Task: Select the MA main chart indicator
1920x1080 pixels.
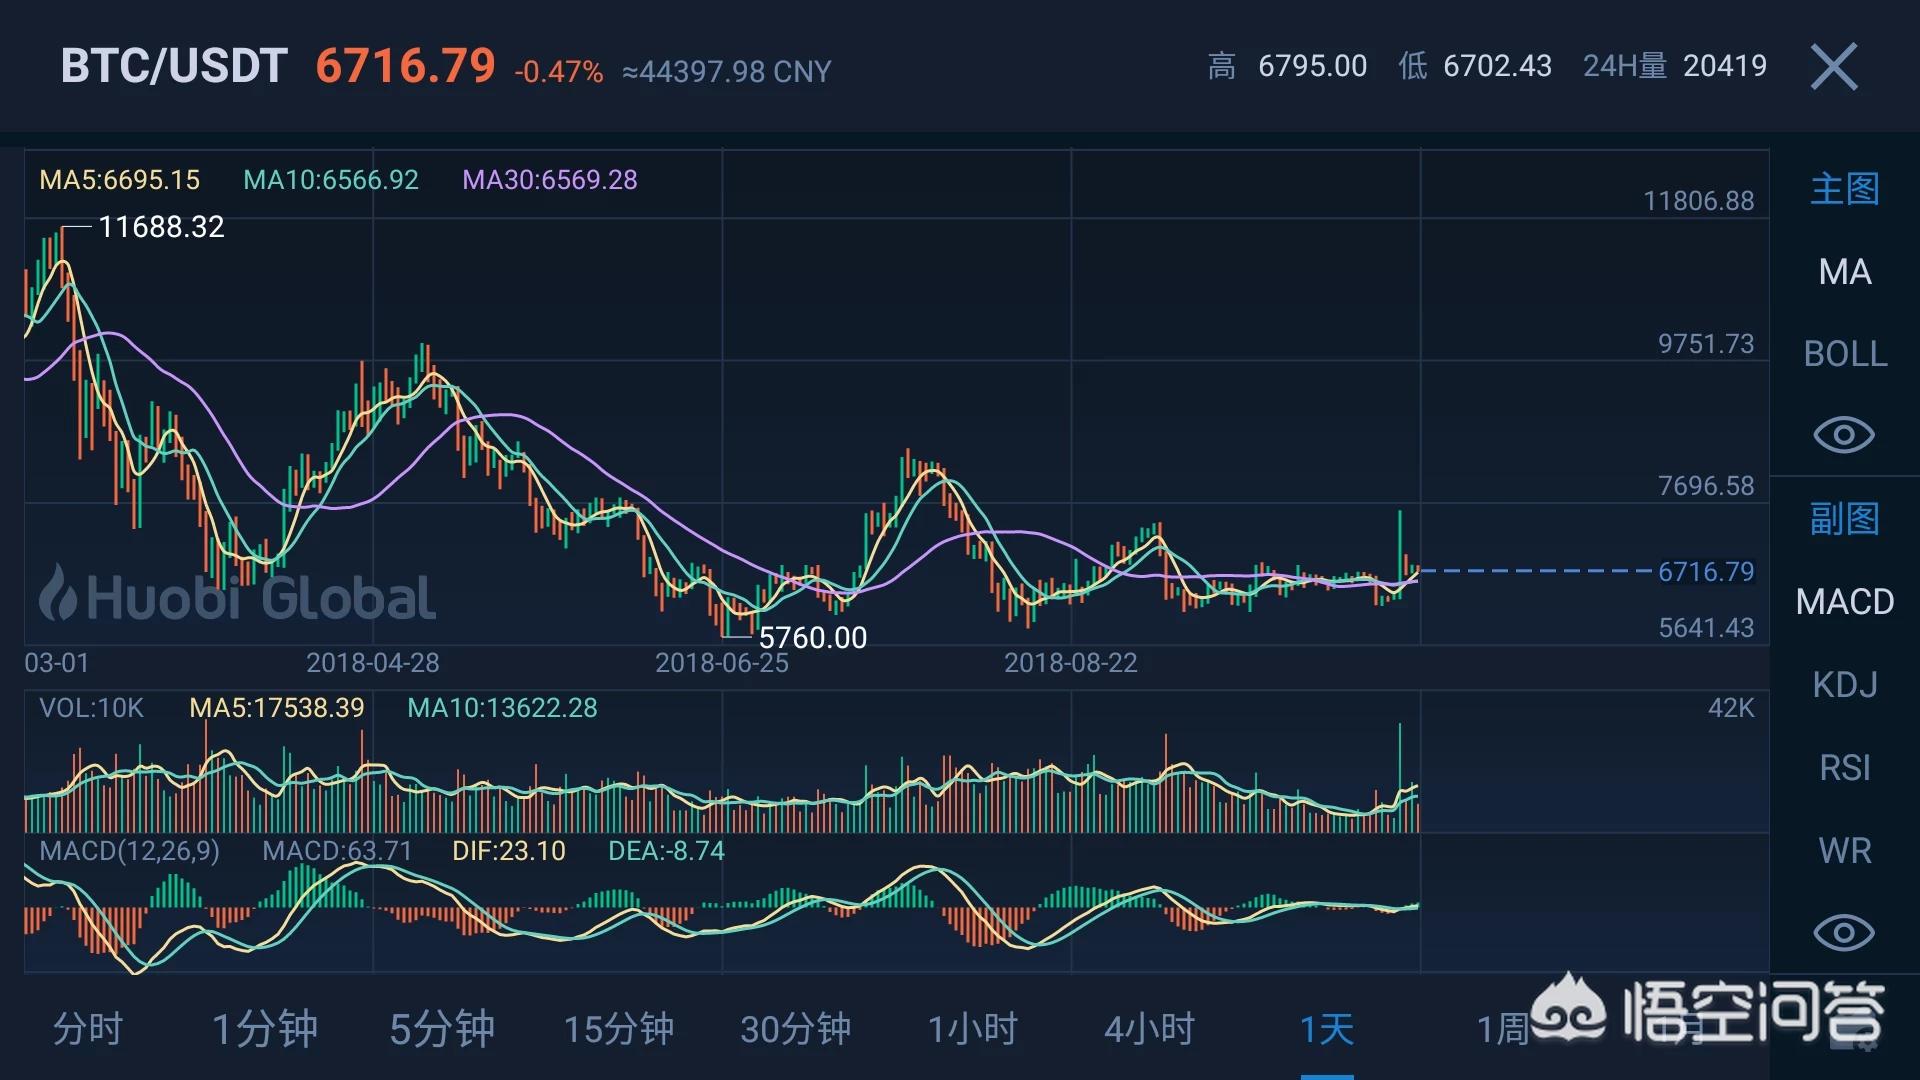Action: (x=1844, y=272)
